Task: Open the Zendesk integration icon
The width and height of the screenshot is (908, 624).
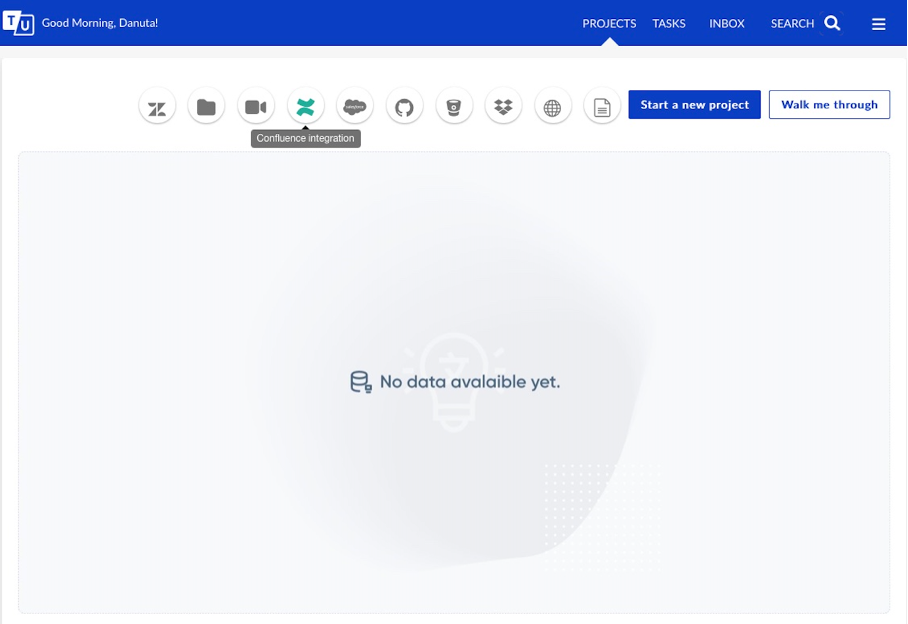Action: pos(157,107)
